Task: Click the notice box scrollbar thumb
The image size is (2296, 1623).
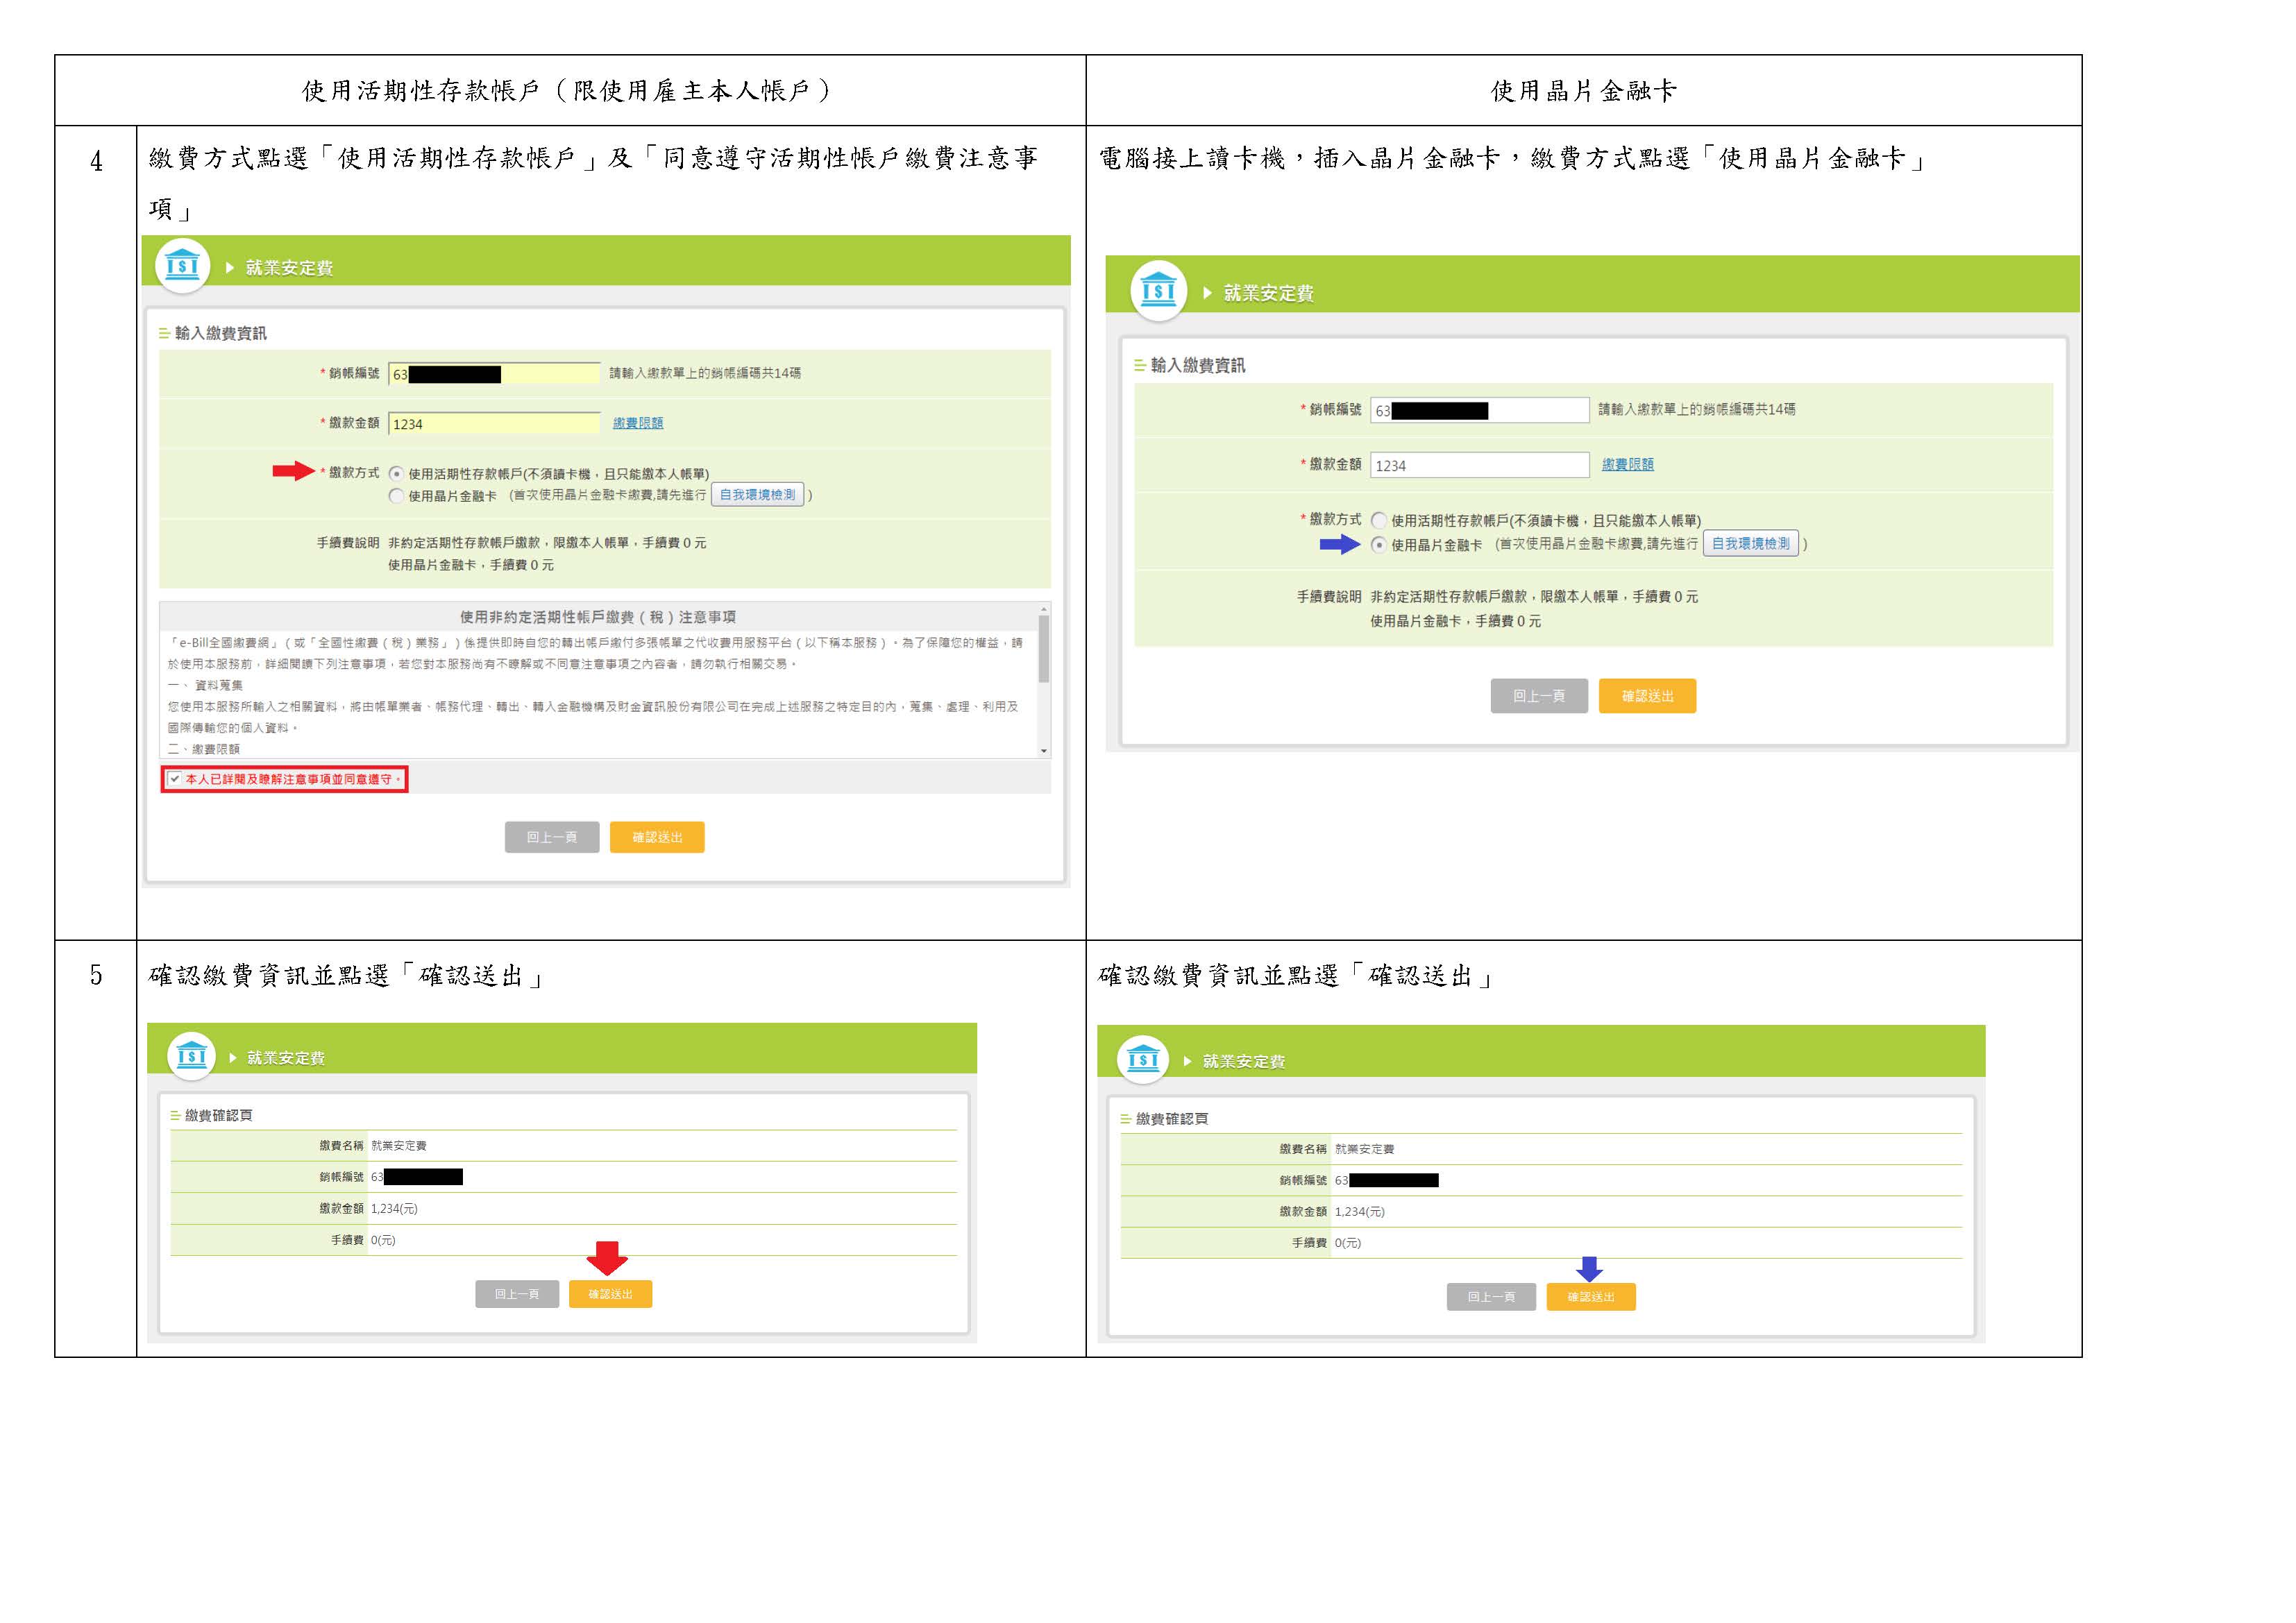Action: [1044, 648]
